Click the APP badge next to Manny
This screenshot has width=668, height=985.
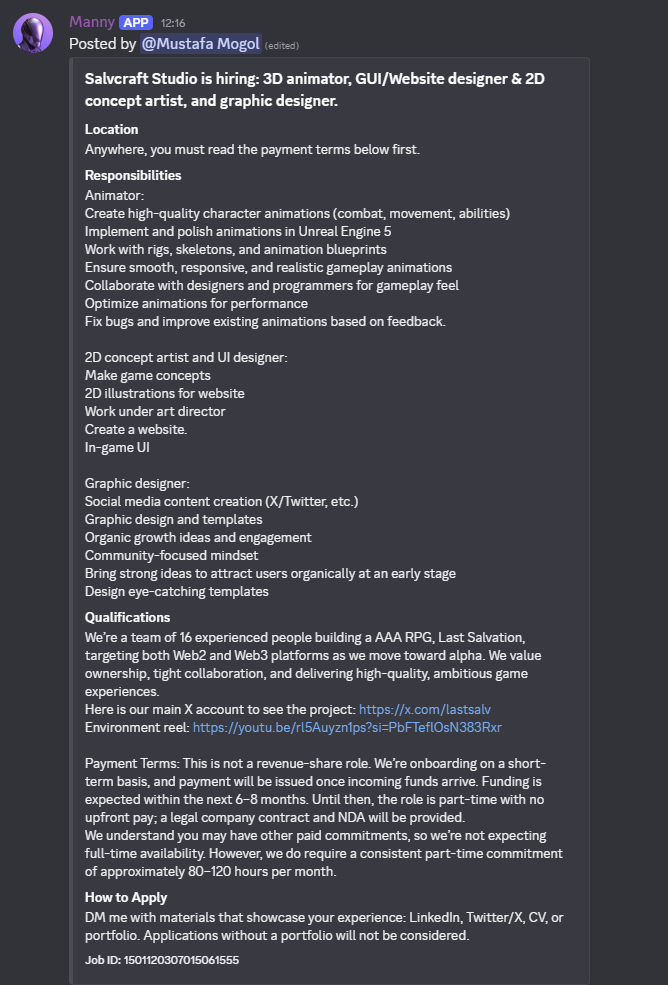[x=136, y=23]
